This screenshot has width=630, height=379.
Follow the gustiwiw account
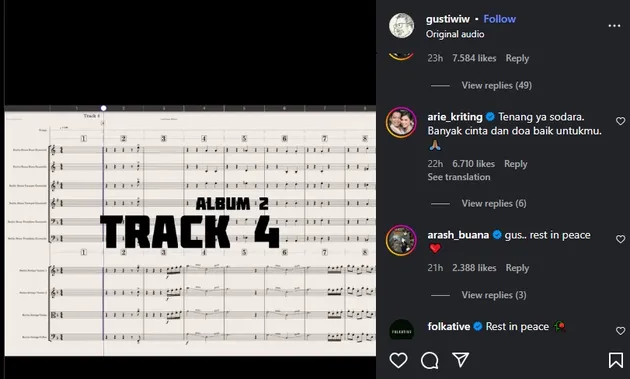click(499, 19)
